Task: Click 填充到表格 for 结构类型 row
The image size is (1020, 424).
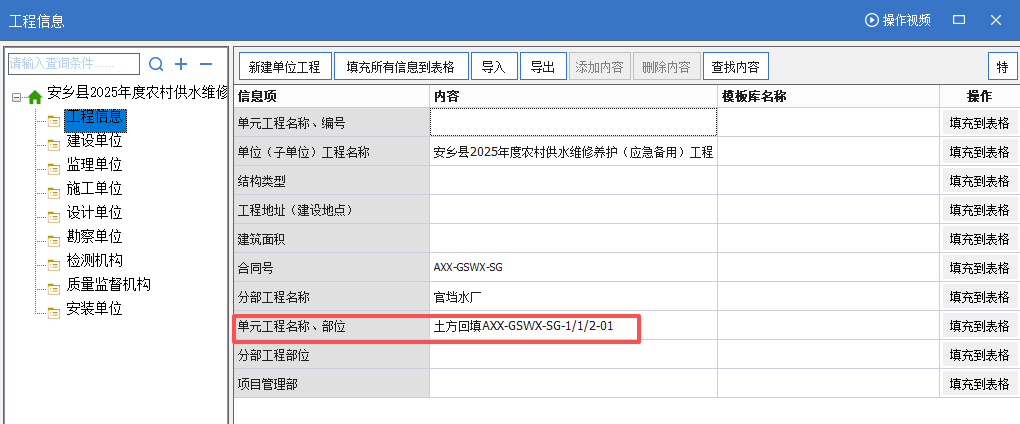Action: 980,181
